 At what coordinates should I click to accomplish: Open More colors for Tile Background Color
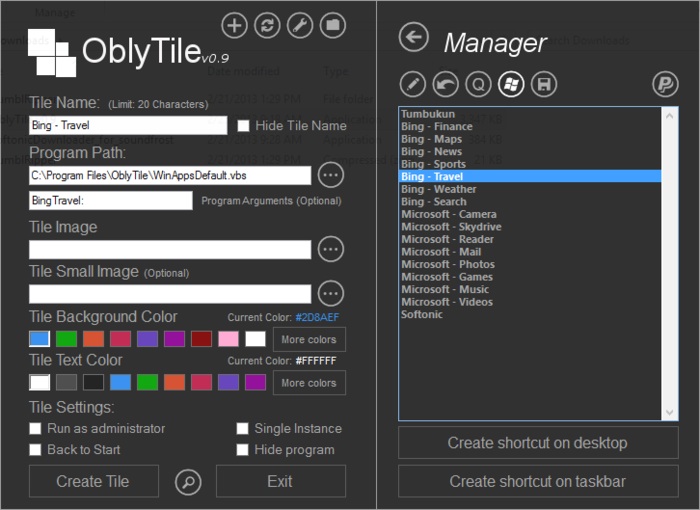tap(309, 339)
